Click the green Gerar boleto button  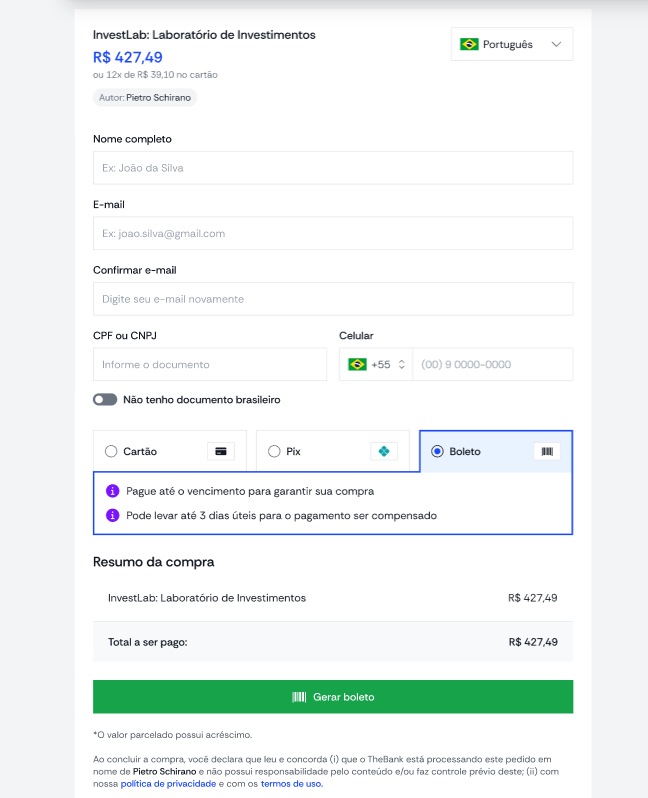333,697
